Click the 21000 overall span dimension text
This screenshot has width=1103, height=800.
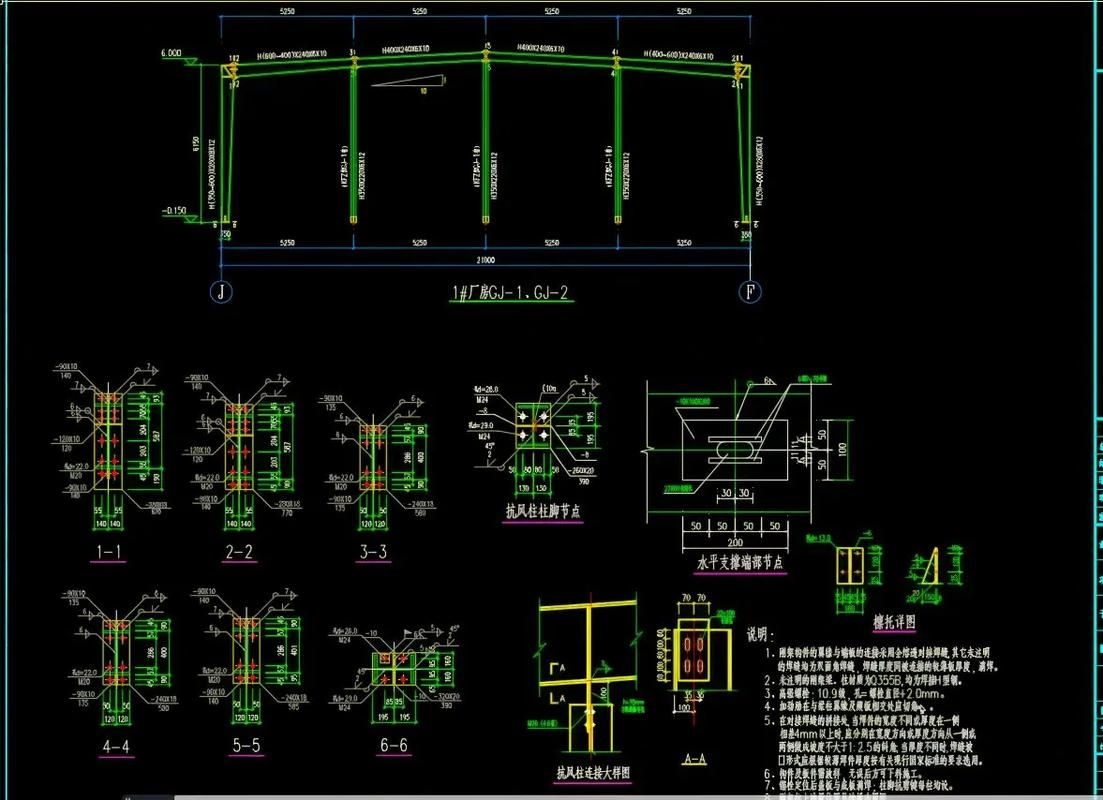[x=486, y=260]
